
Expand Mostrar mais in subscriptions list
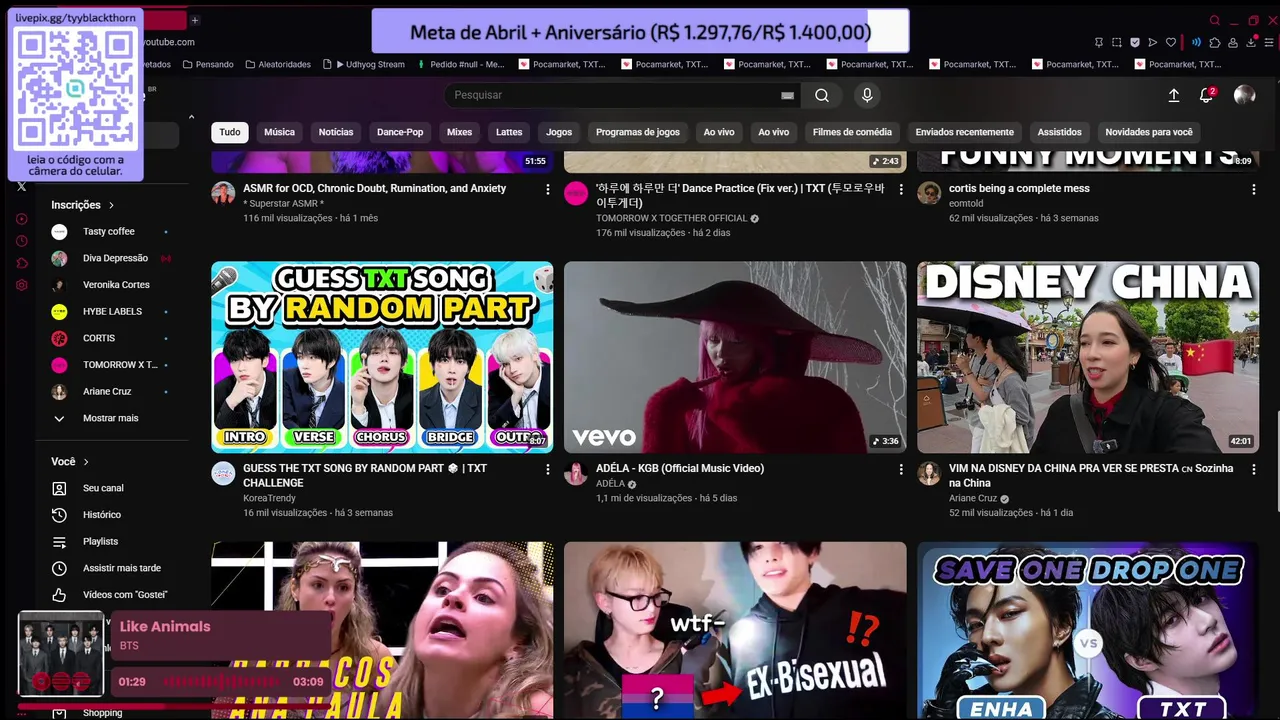point(110,418)
